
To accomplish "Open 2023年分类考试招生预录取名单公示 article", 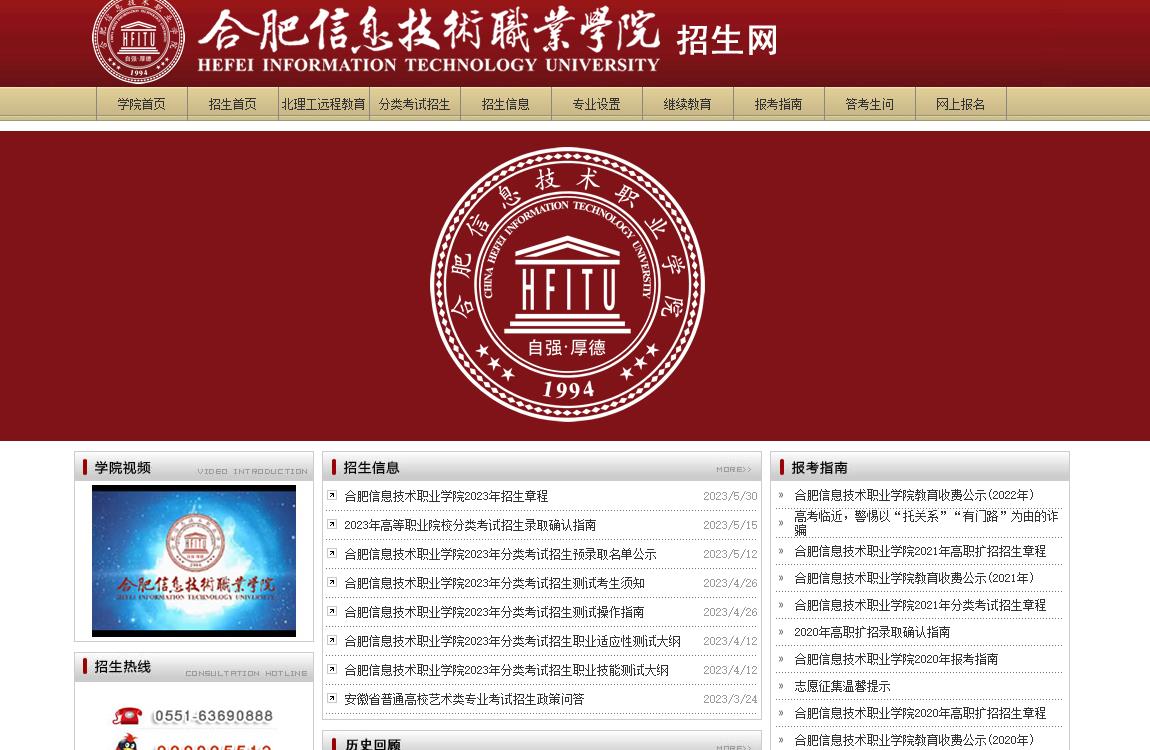I will 500,554.
